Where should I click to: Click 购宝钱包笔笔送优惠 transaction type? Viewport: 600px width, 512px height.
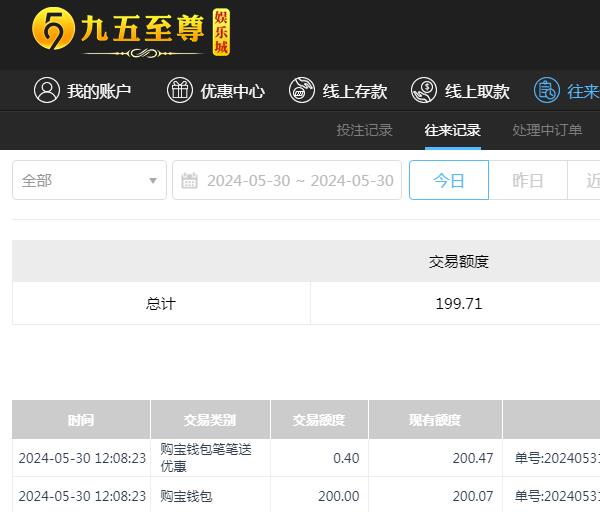205,458
